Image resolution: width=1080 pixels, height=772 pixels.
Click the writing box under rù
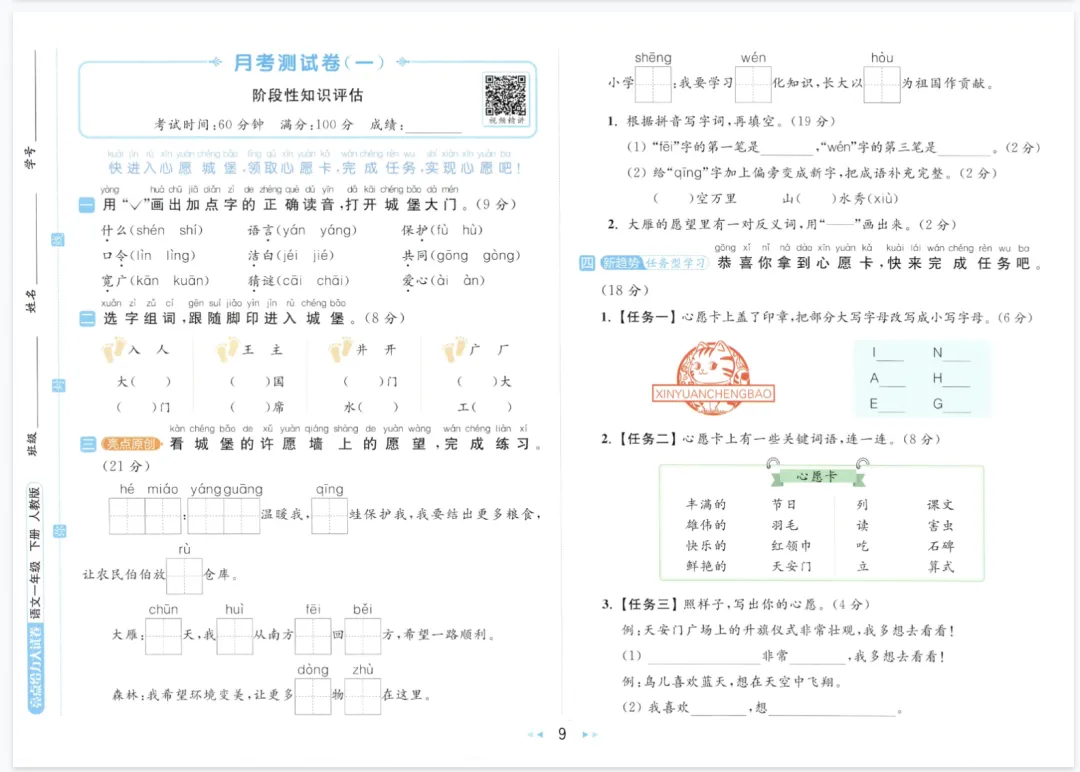pyautogui.click(x=185, y=575)
